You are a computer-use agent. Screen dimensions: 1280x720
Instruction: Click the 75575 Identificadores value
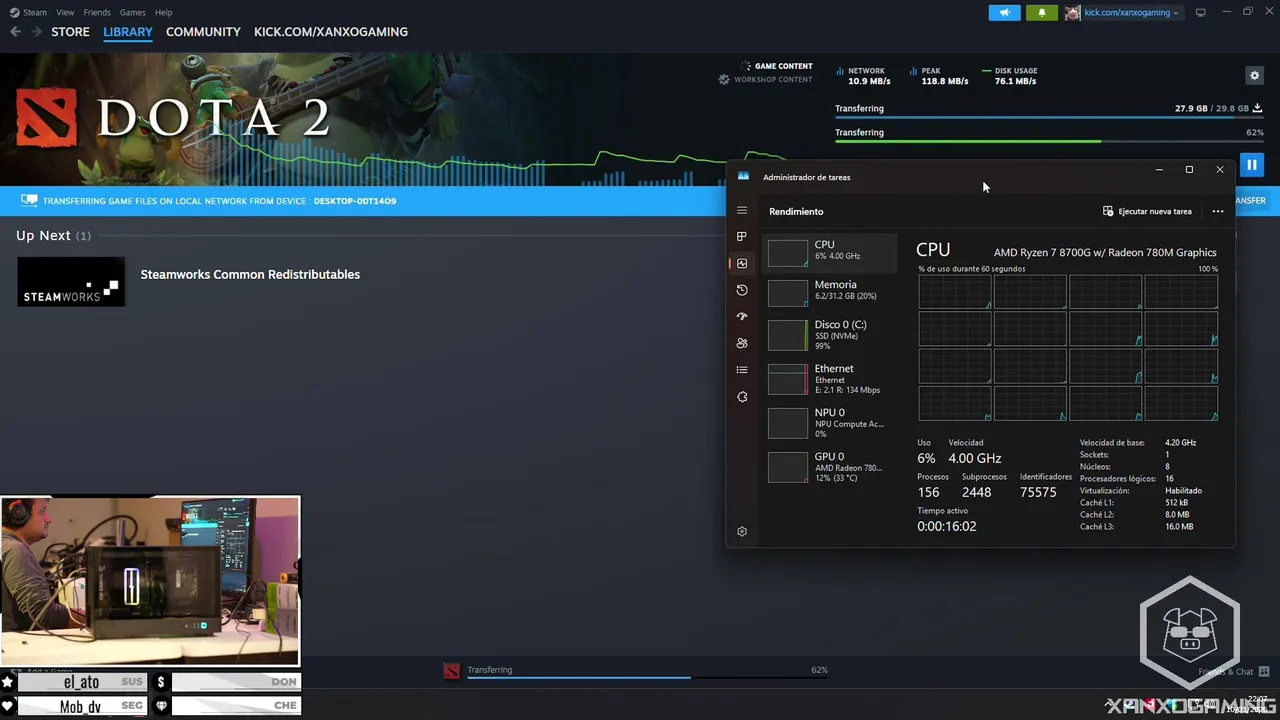click(x=1038, y=492)
